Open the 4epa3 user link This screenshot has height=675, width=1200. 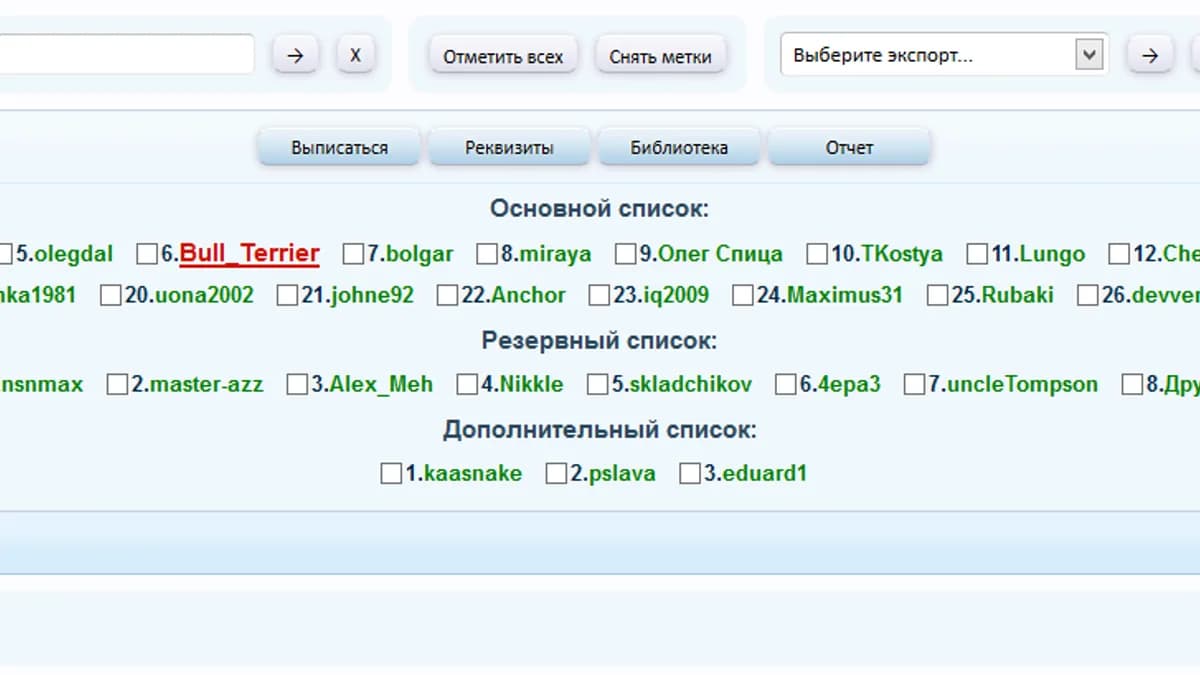(849, 385)
